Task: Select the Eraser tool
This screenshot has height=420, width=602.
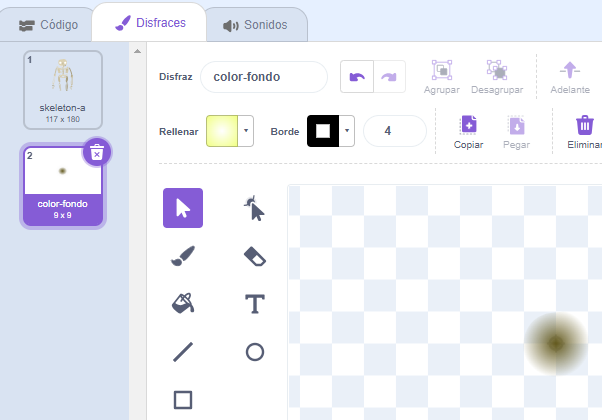Action: coord(255,256)
